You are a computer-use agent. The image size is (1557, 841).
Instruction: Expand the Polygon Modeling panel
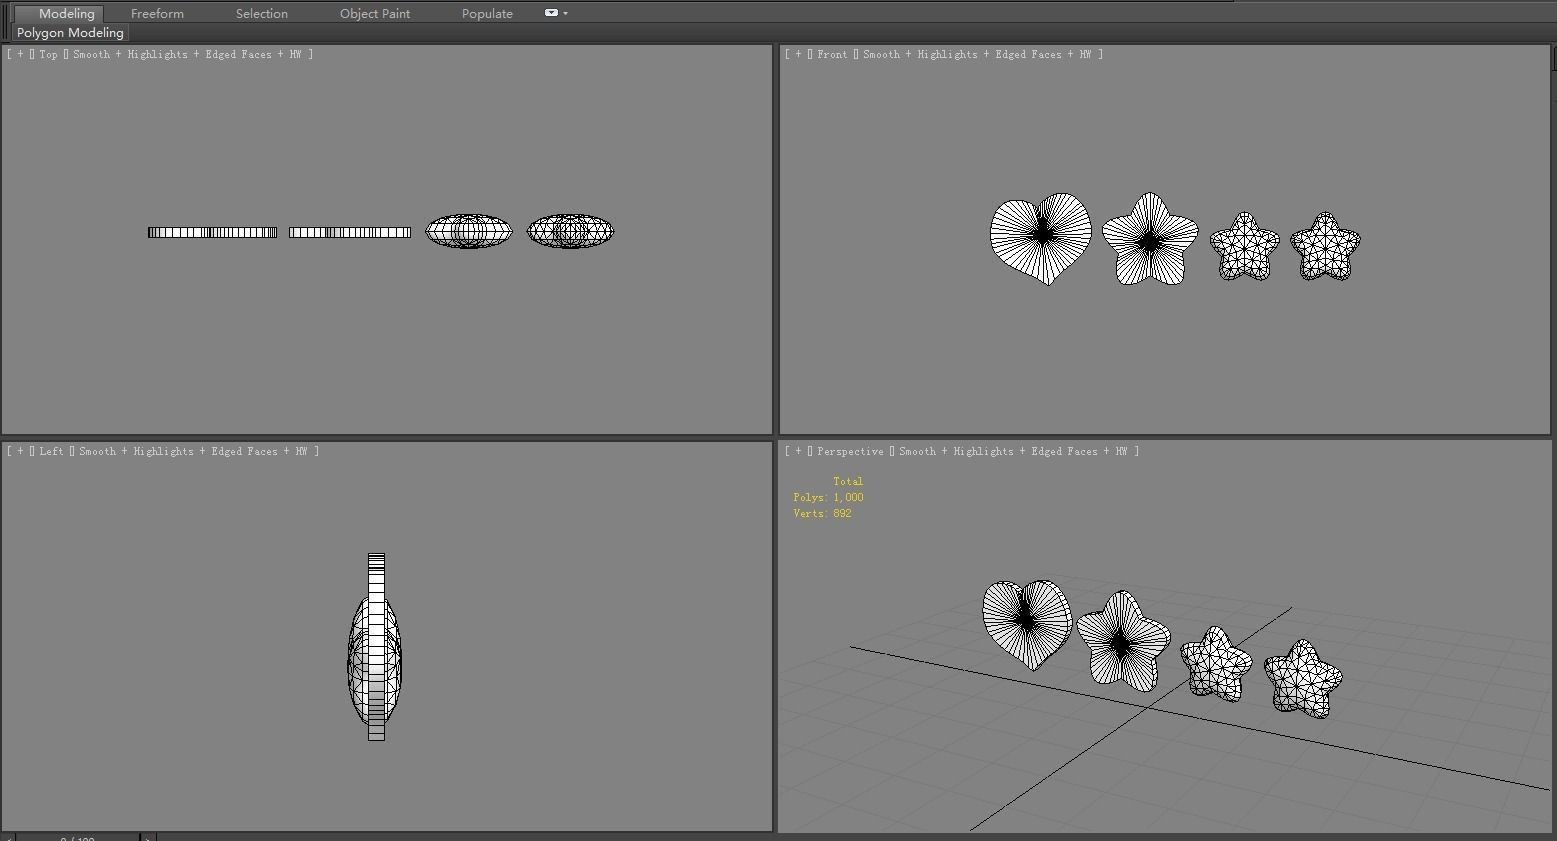70,32
